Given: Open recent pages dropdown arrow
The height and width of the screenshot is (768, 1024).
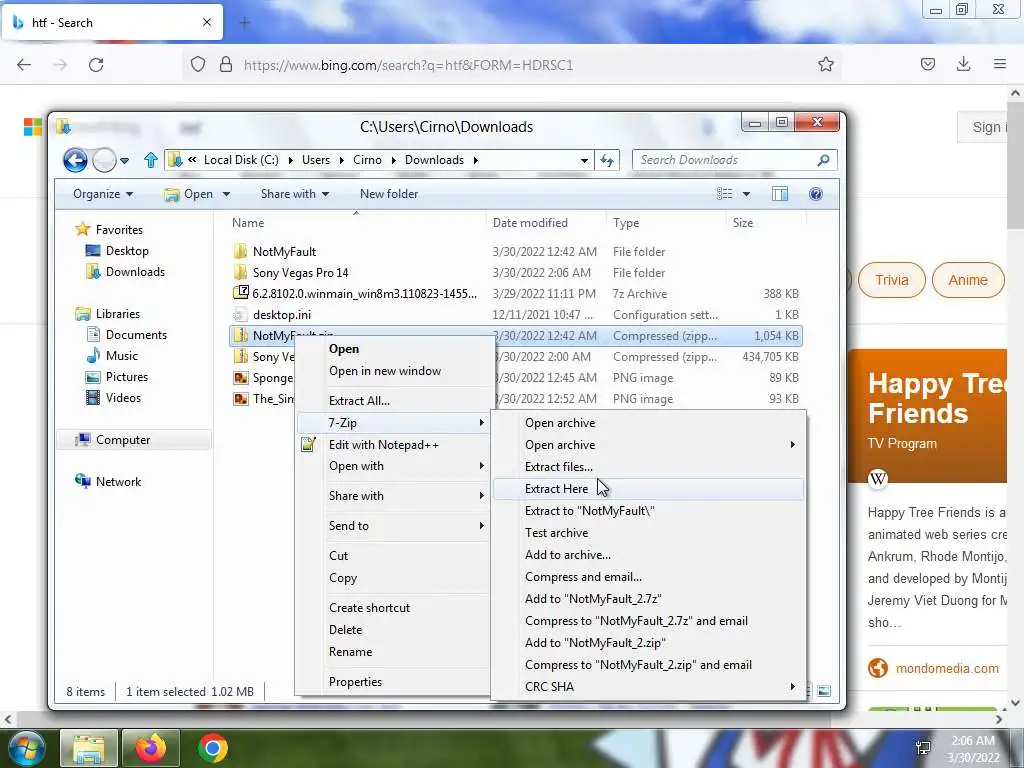Looking at the screenshot, I should [124, 160].
